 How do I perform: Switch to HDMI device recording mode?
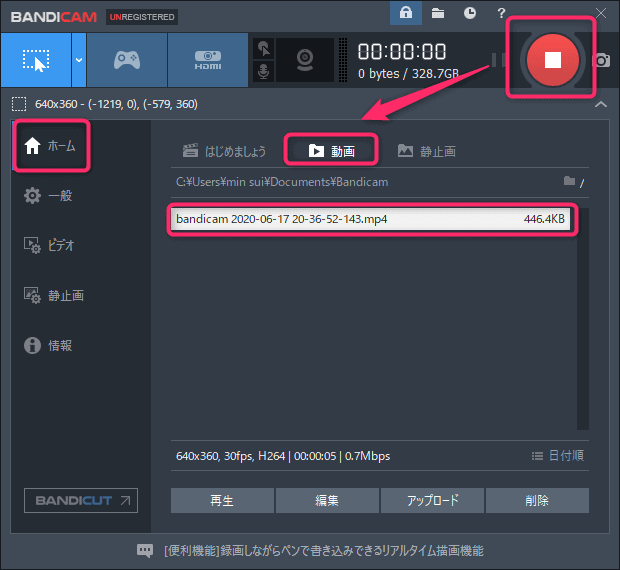(x=206, y=60)
